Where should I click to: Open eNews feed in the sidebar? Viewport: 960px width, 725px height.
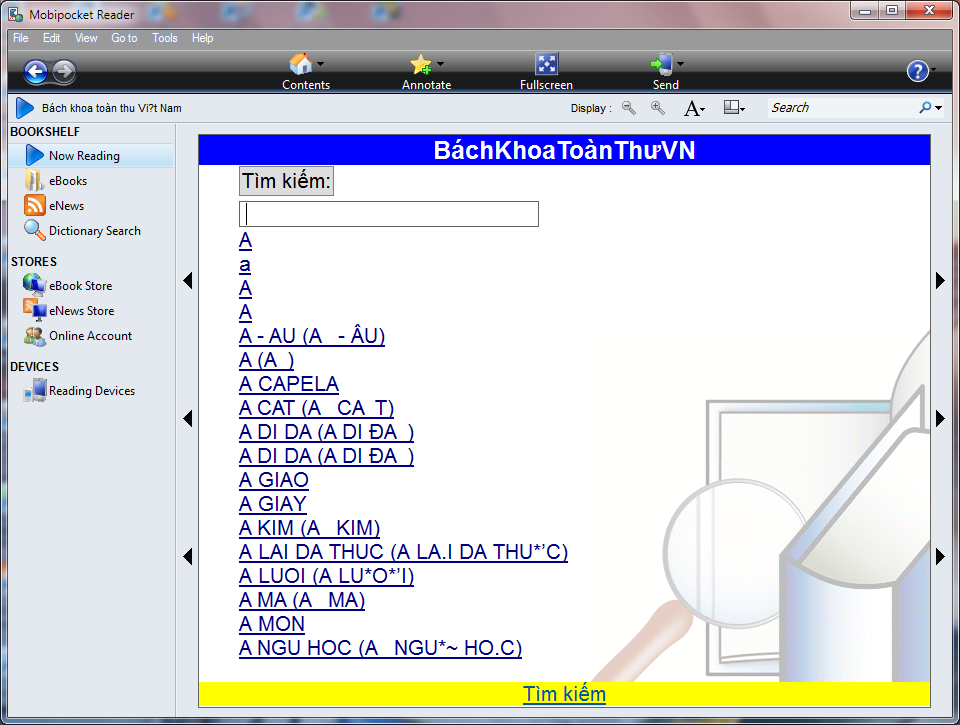(66, 206)
